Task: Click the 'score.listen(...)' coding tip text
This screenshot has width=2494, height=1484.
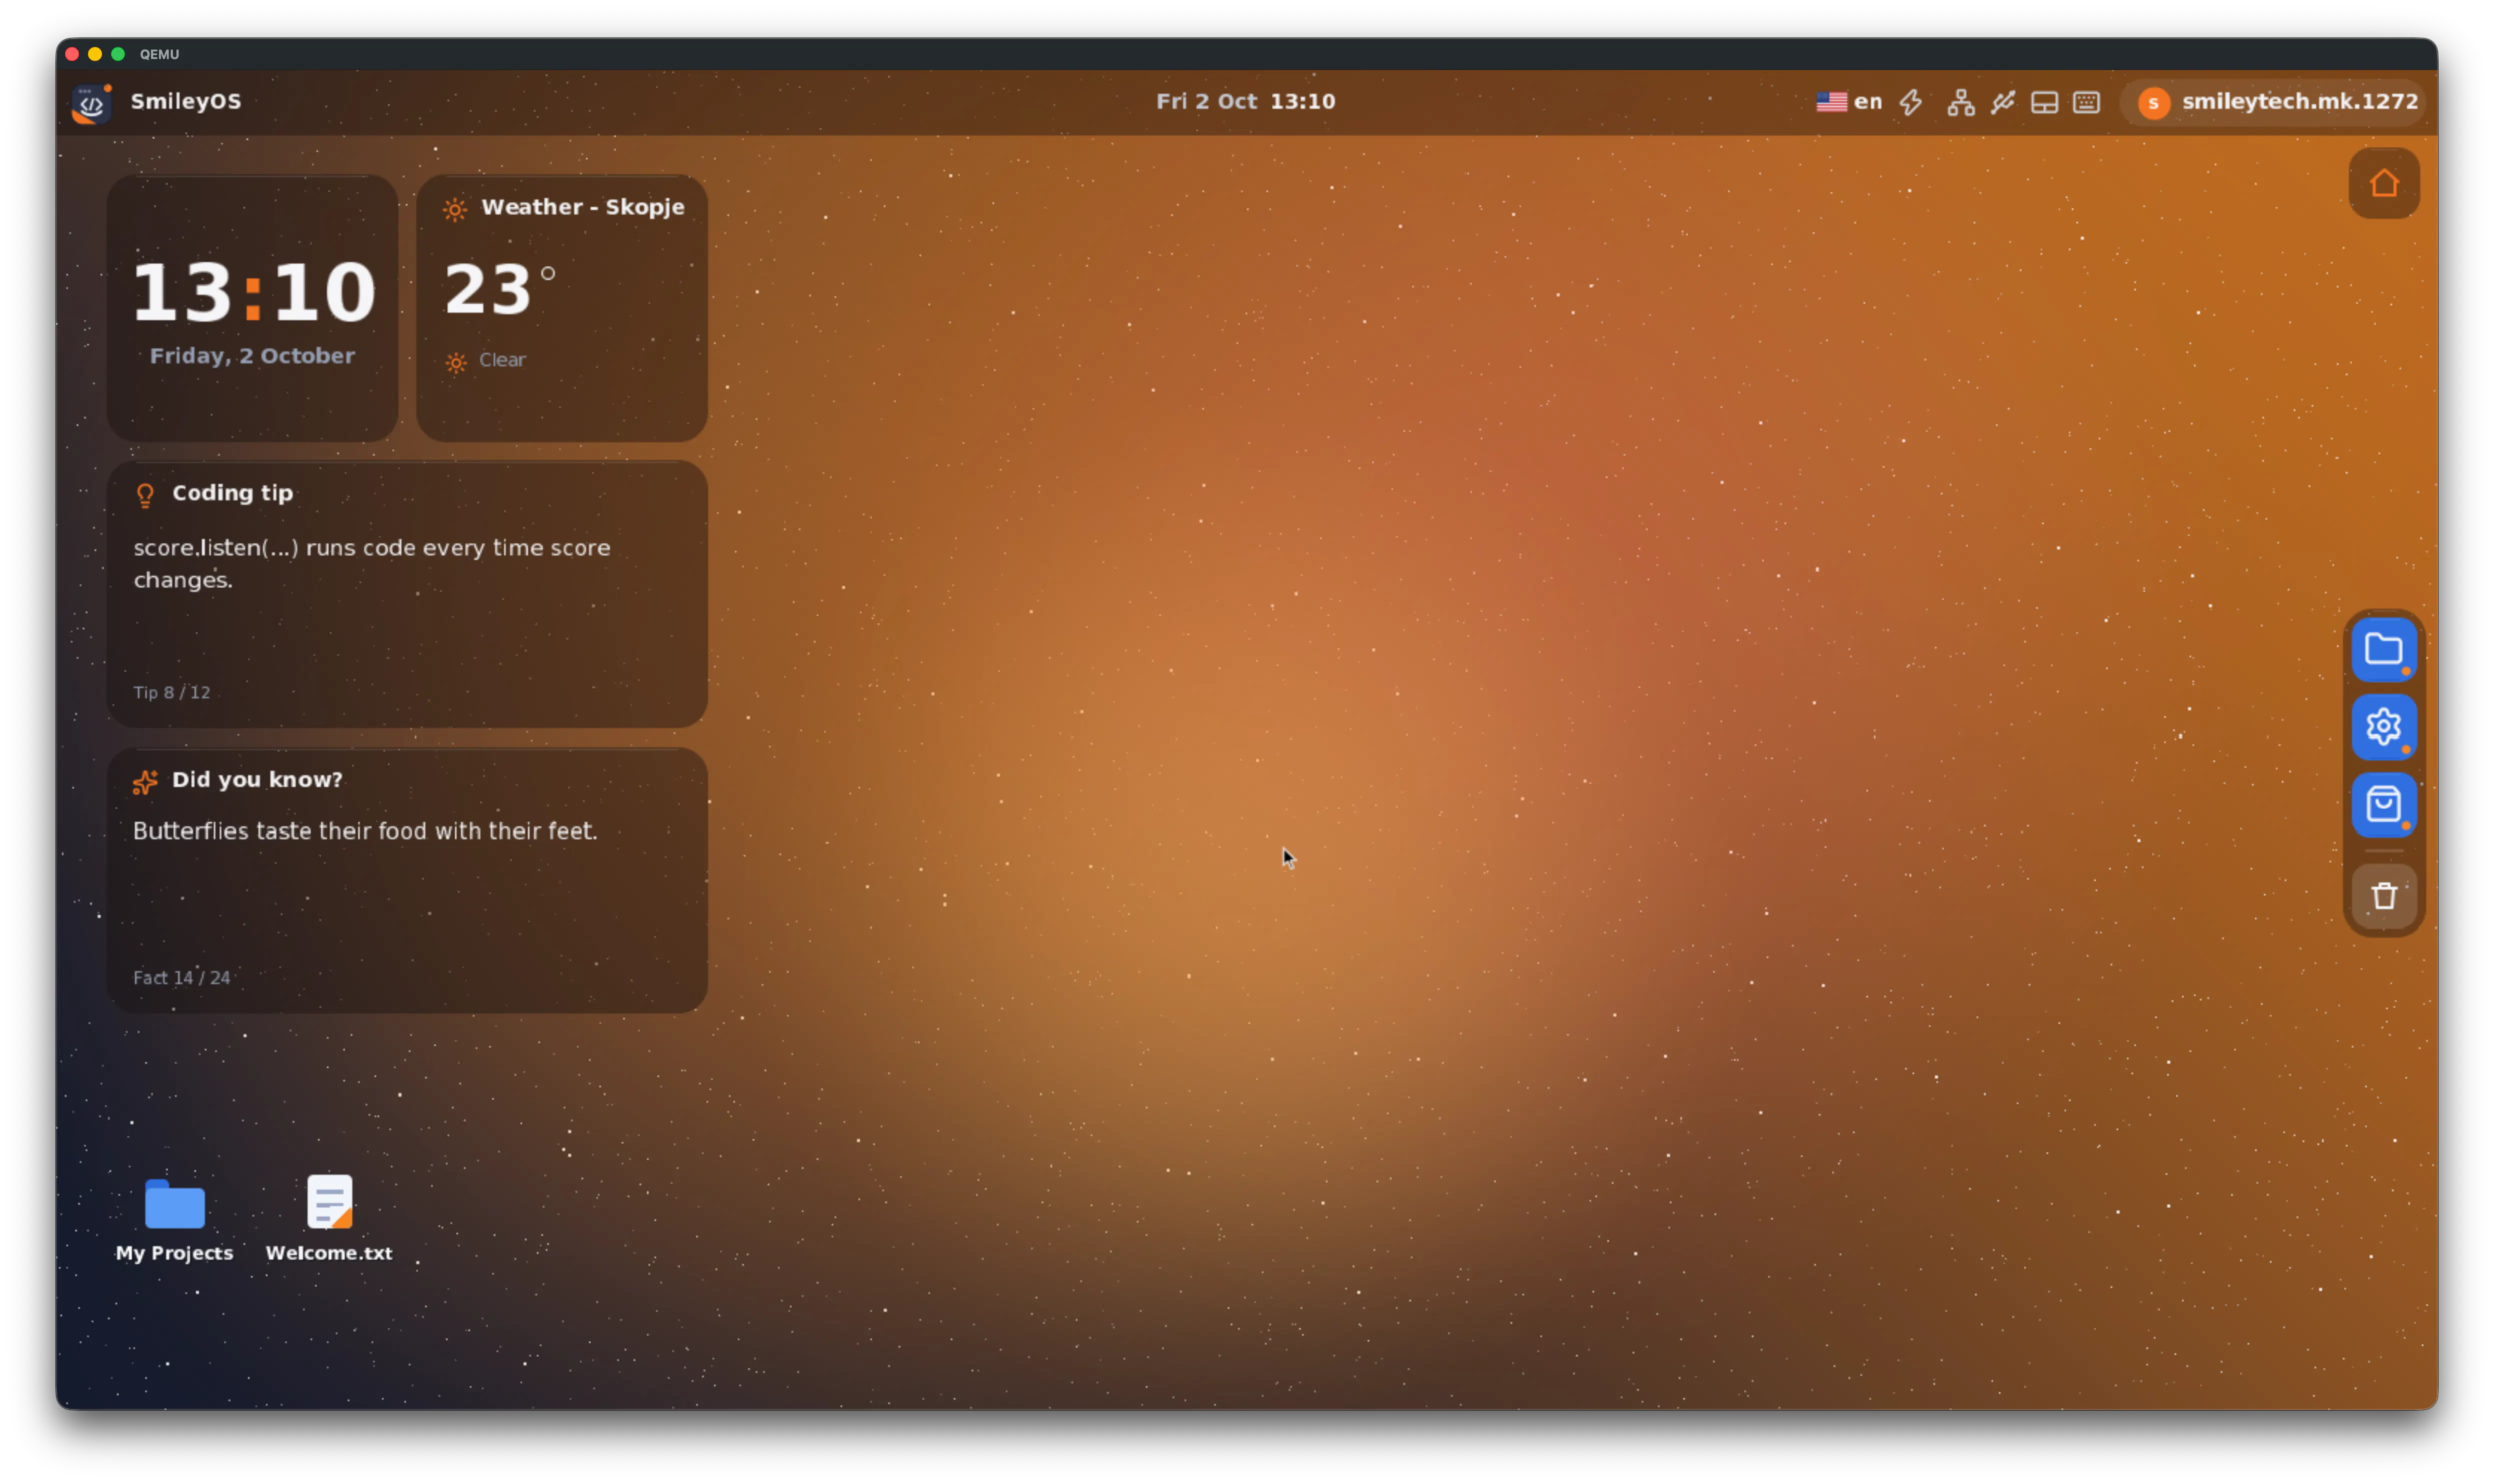Action: point(372,564)
